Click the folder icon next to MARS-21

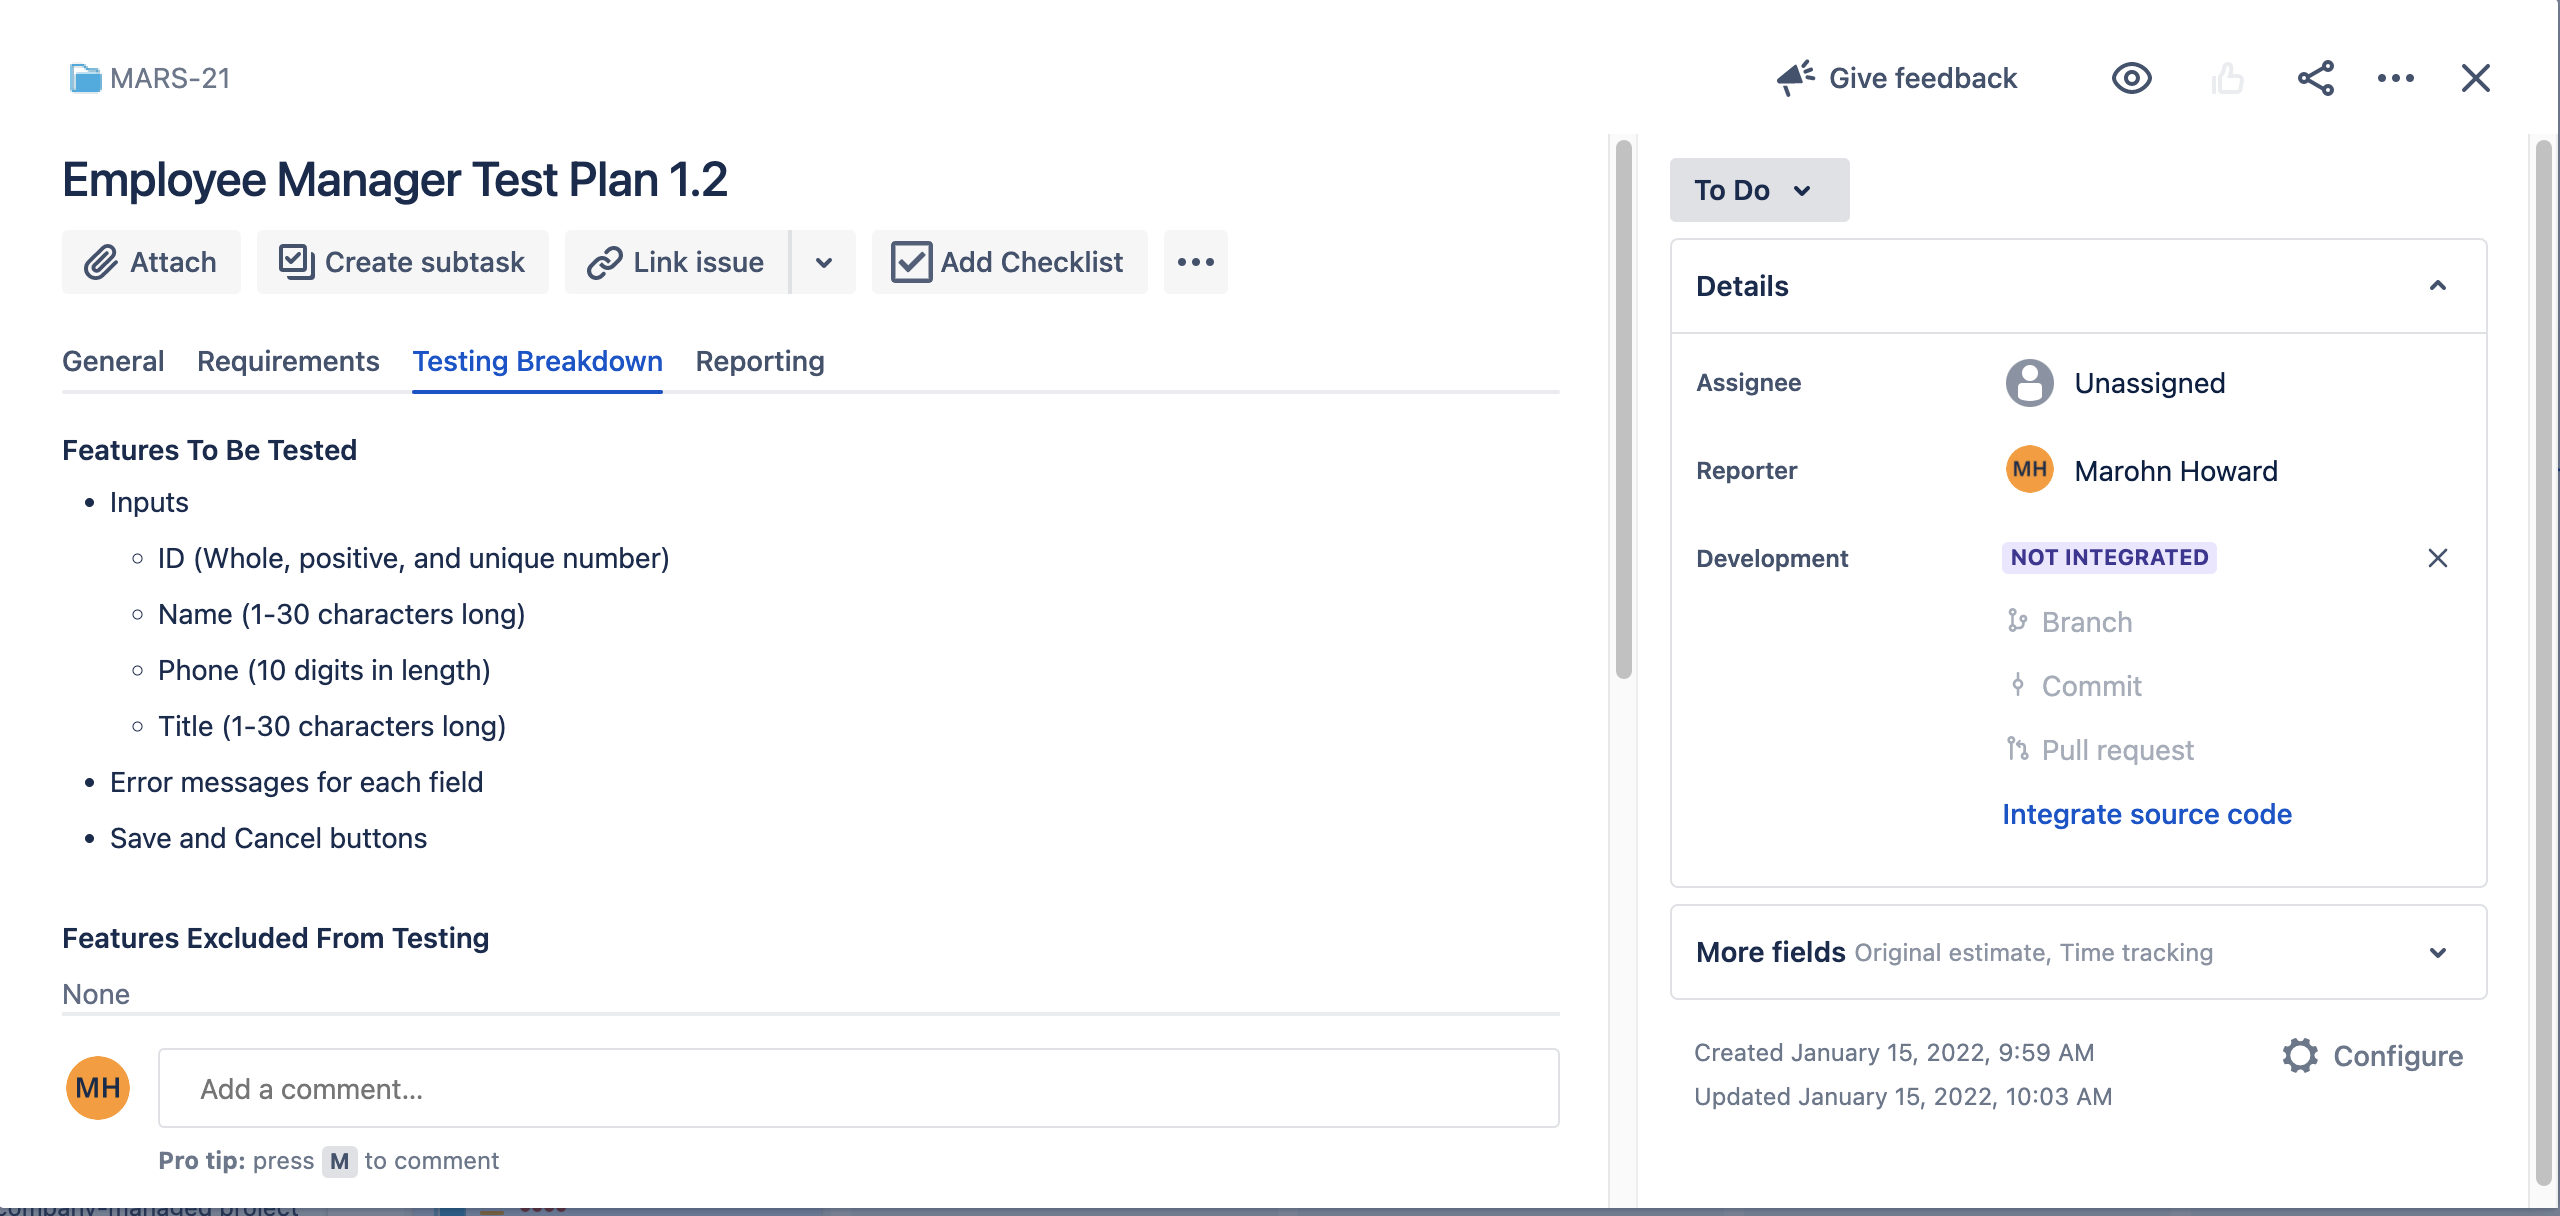pyautogui.click(x=85, y=77)
